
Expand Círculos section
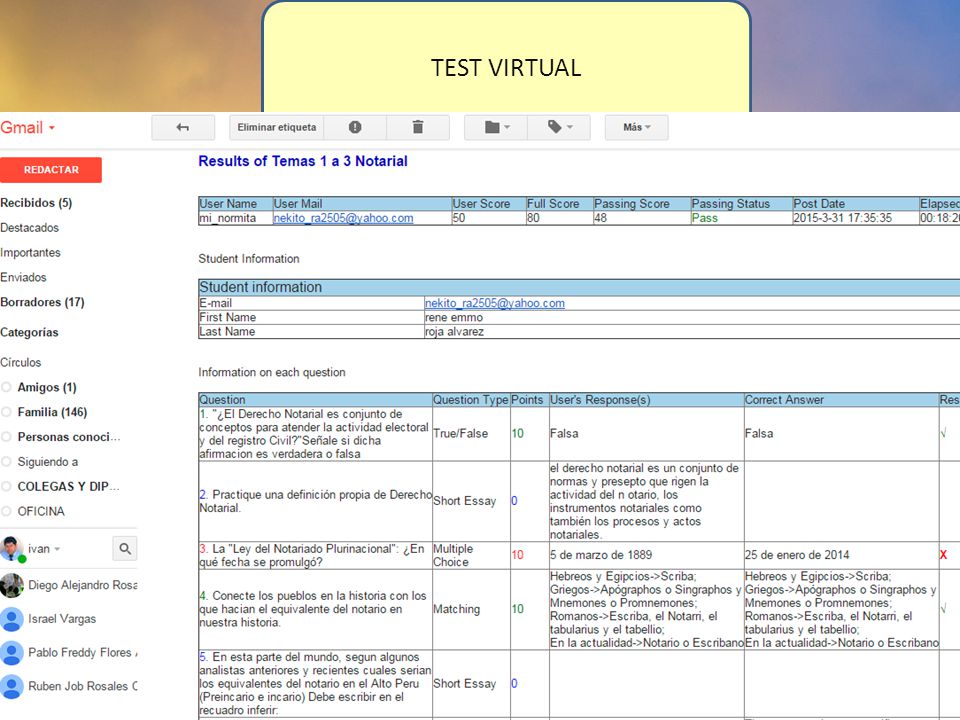pos(21,362)
